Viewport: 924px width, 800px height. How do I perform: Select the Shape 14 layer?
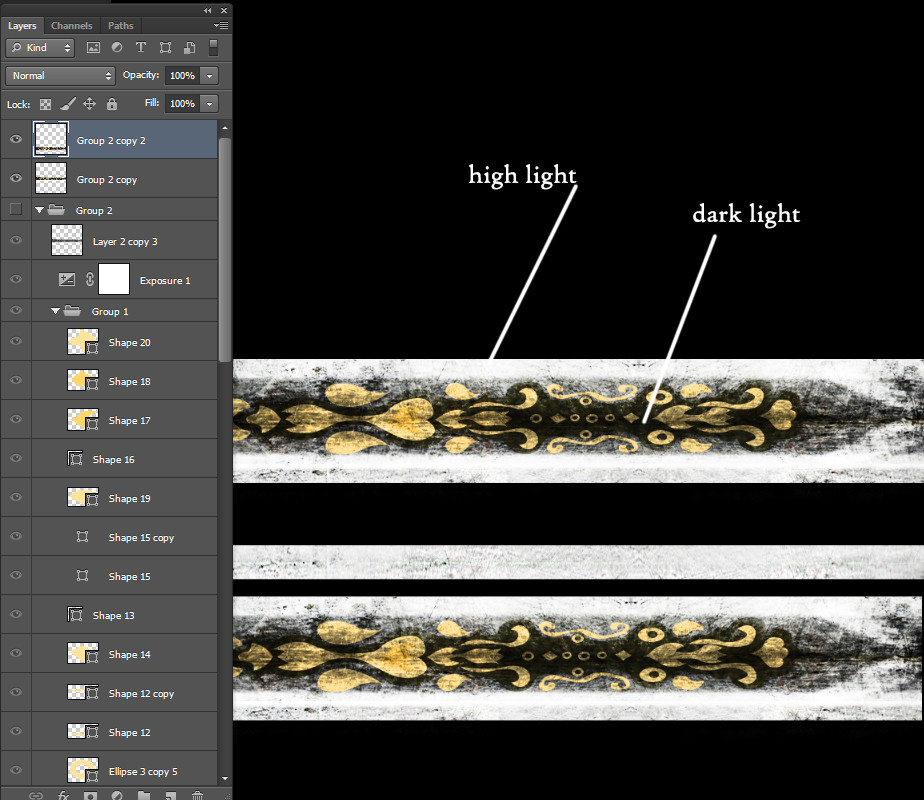tap(109, 653)
